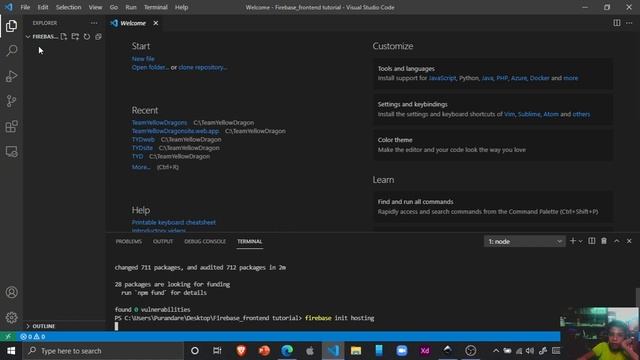
Task: Open editor more actions ellipsis
Action: pyautogui.click(x=629, y=23)
